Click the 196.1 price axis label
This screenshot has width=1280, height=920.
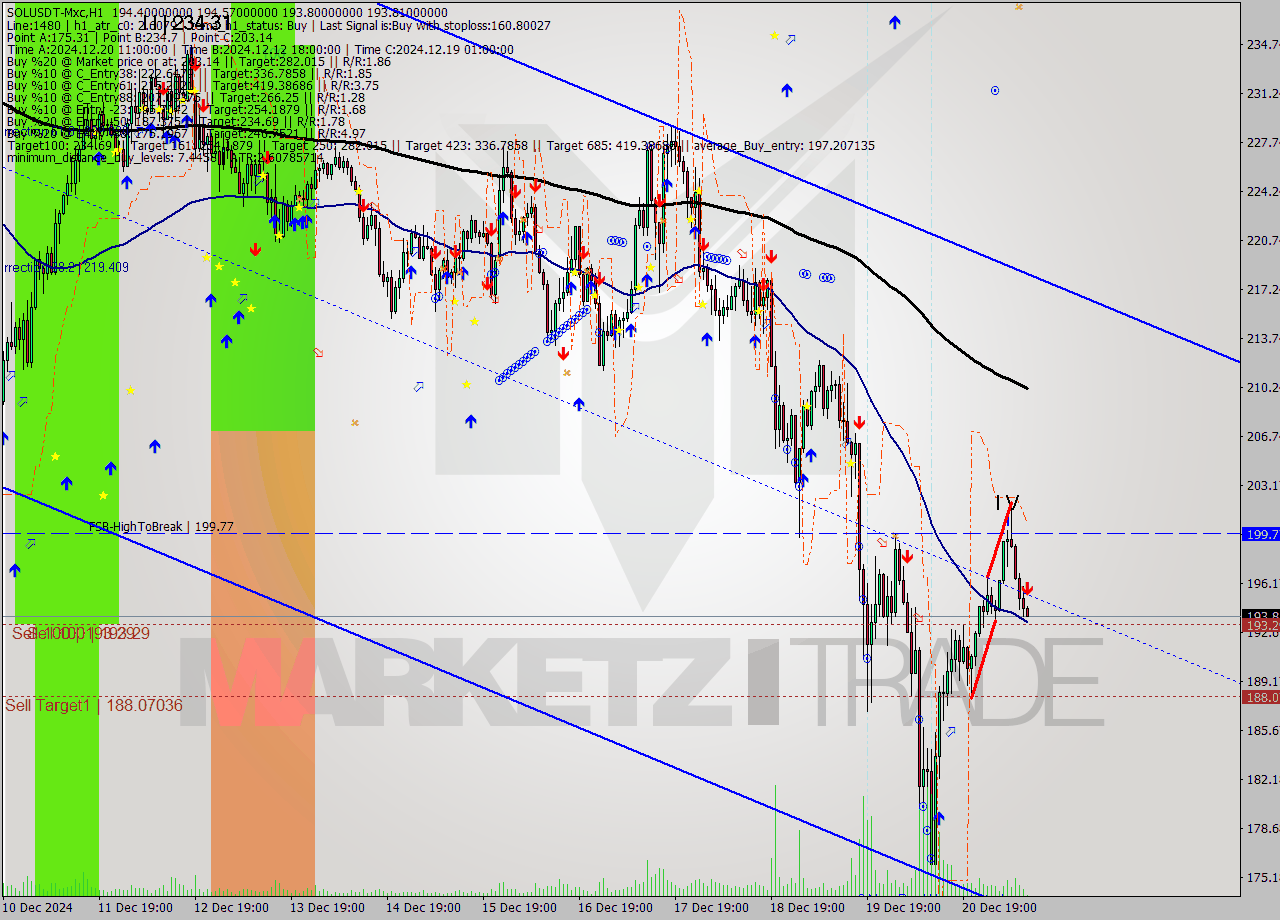tap(1263, 583)
